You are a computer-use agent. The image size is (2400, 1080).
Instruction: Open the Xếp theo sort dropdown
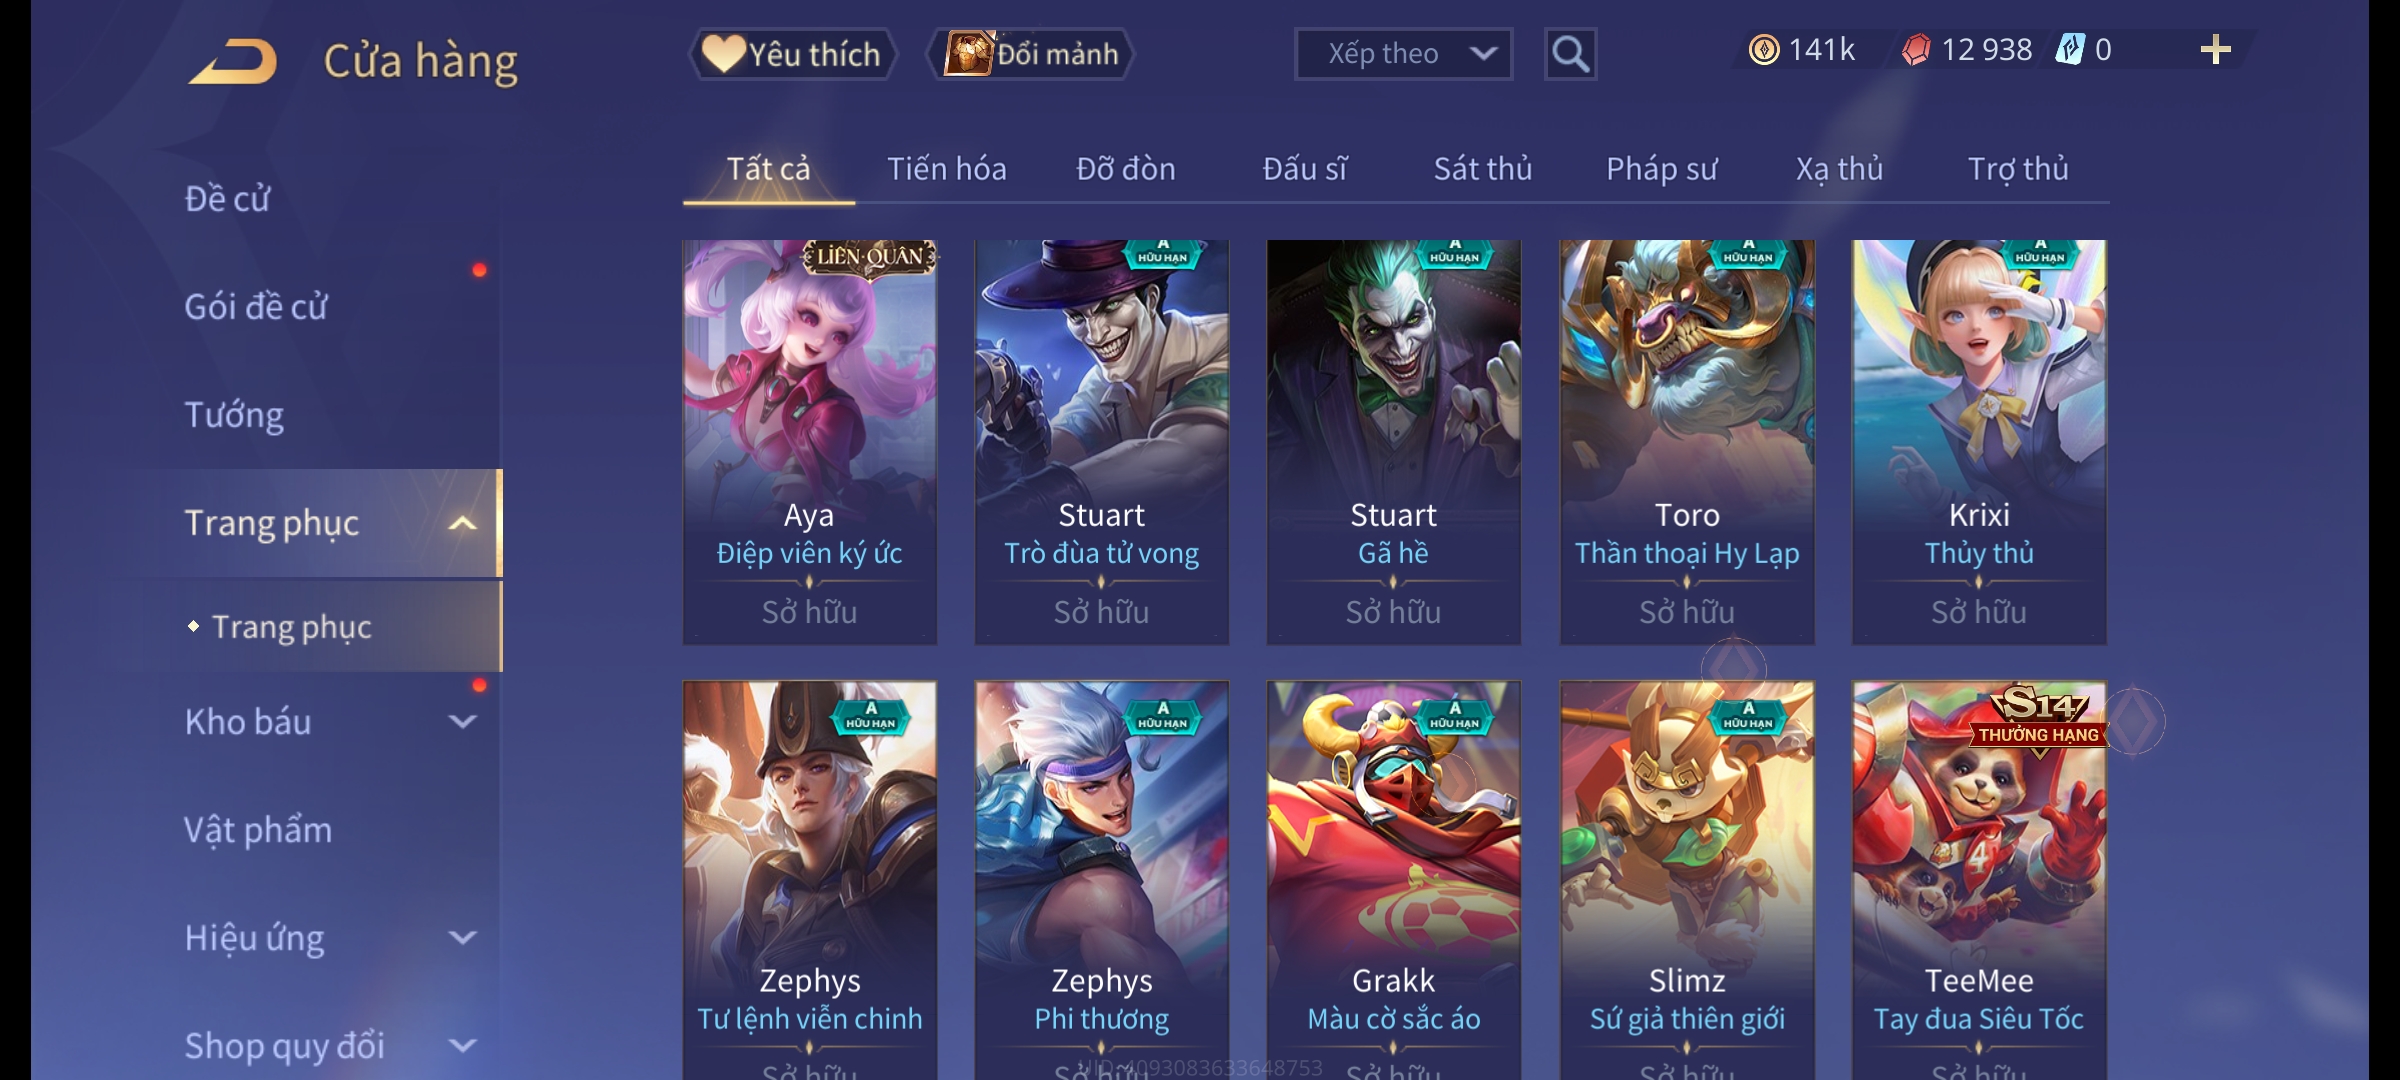1403,54
